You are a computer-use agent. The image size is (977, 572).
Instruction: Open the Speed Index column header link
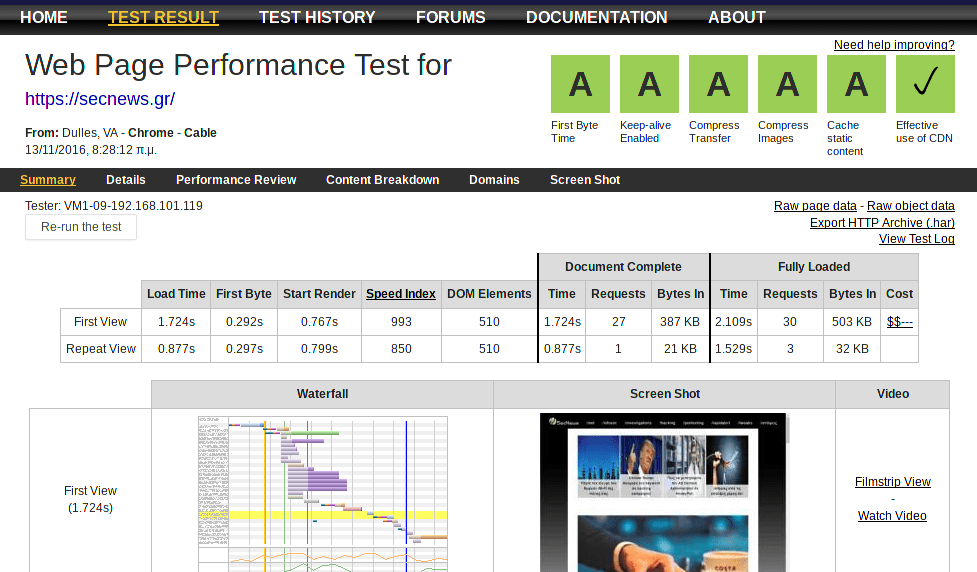(x=401, y=293)
